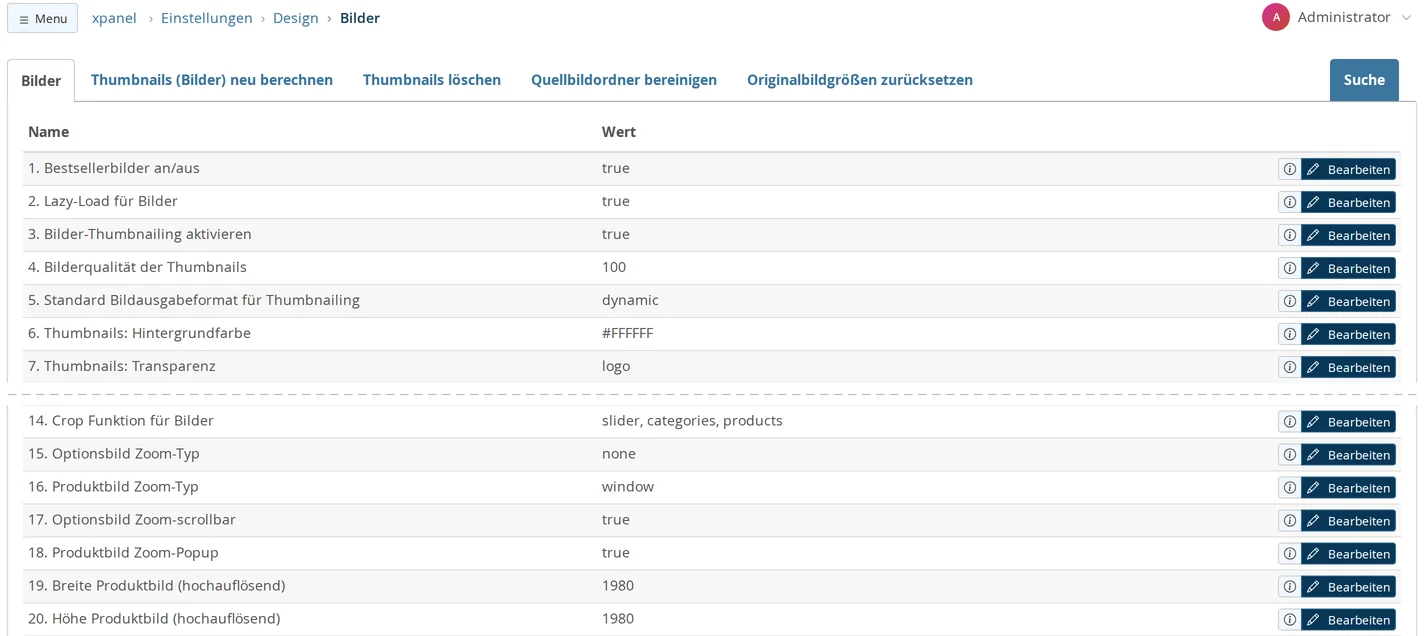The height and width of the screenshot is (636, 1424).
Task: Click the Administrator avatar icon
Action: pyautogui.click(x=1276, y=17)
